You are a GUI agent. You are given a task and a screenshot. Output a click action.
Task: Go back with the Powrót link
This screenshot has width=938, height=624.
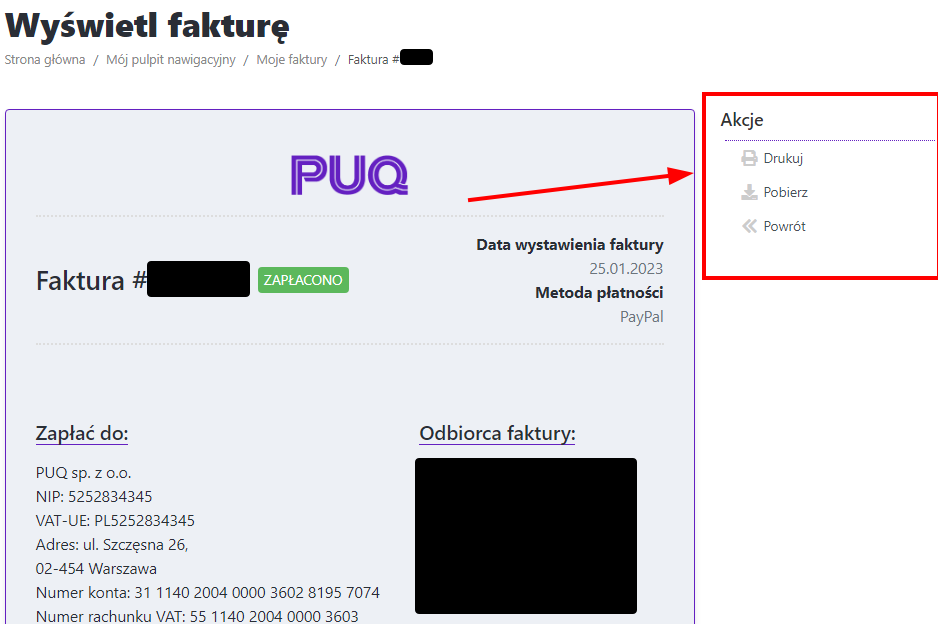[784, 227]
